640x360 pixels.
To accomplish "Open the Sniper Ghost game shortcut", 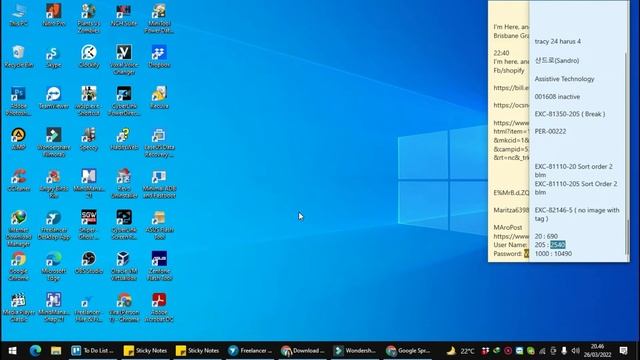I will [x=89, y=225].
